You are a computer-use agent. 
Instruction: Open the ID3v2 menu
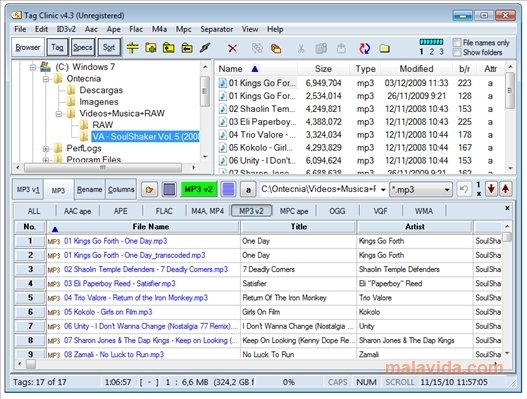coord(66,29)
